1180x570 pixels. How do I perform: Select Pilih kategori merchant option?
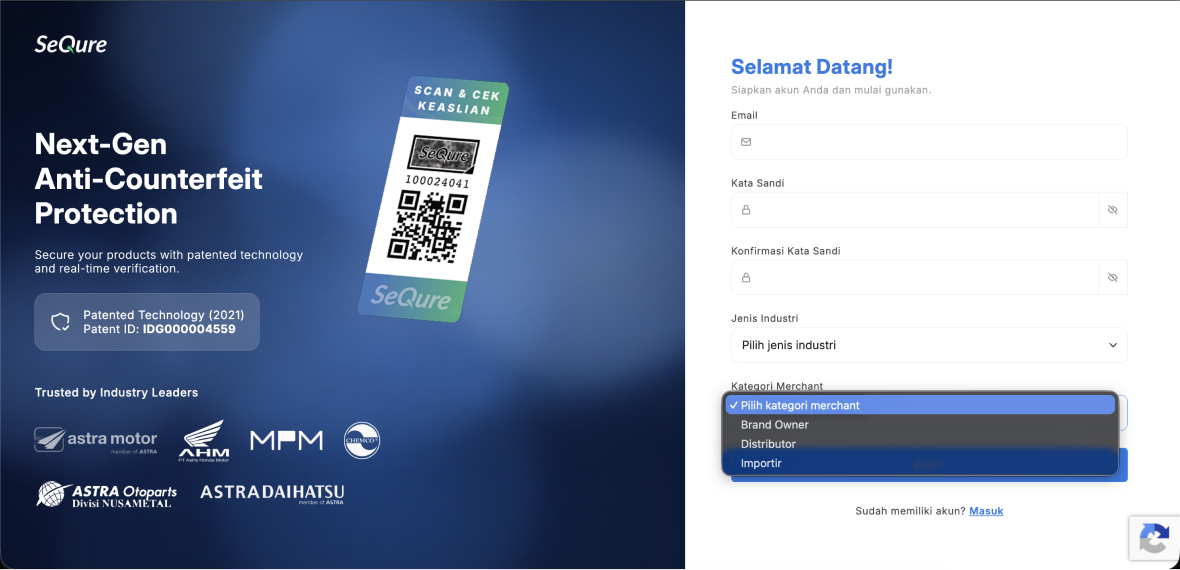point(920,405)
